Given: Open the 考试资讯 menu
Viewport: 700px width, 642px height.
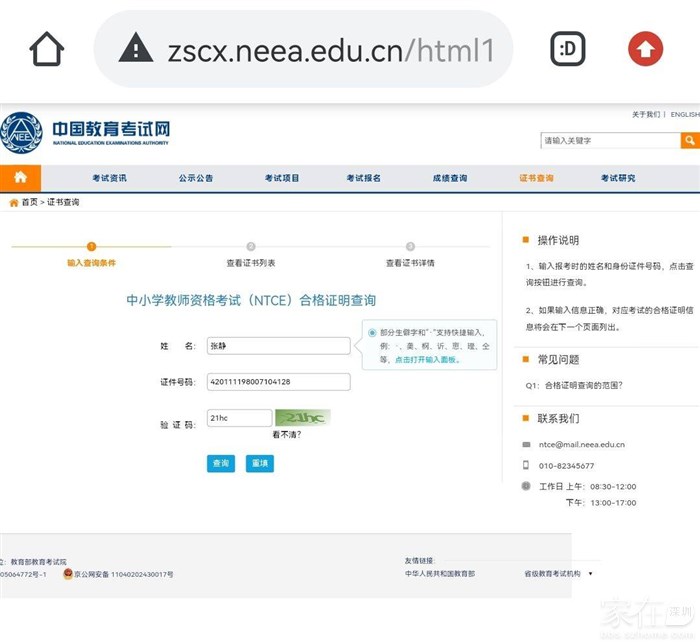Looking at the screenshot, I should point(109,179).
